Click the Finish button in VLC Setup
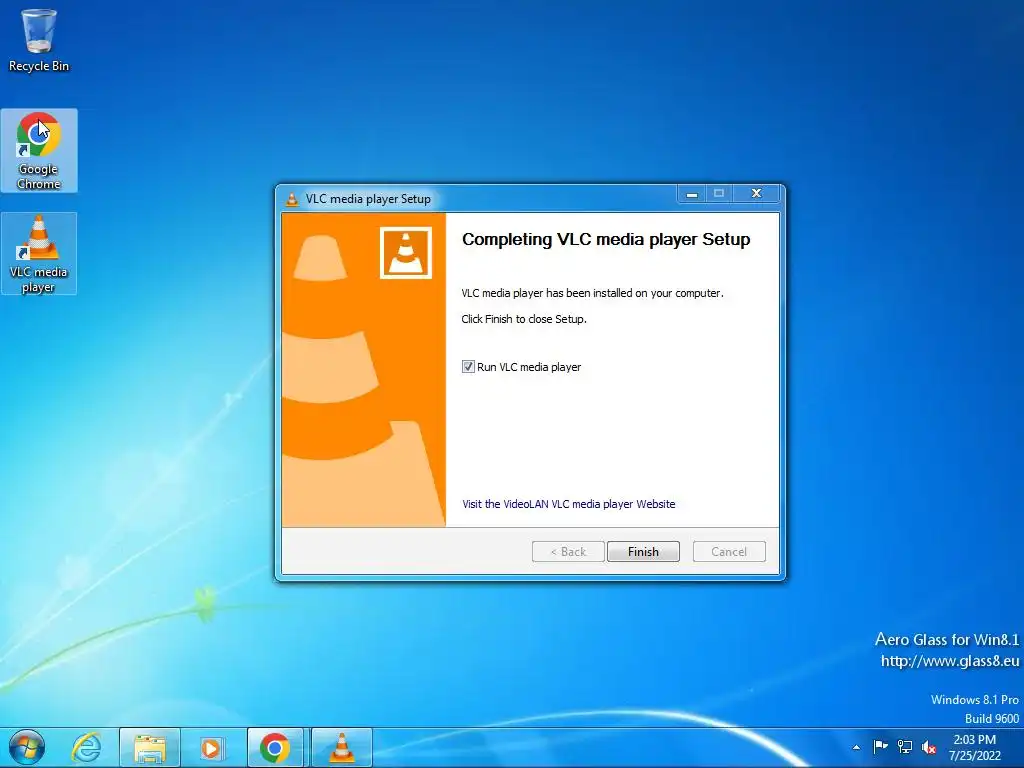 (x=643, y=551)
